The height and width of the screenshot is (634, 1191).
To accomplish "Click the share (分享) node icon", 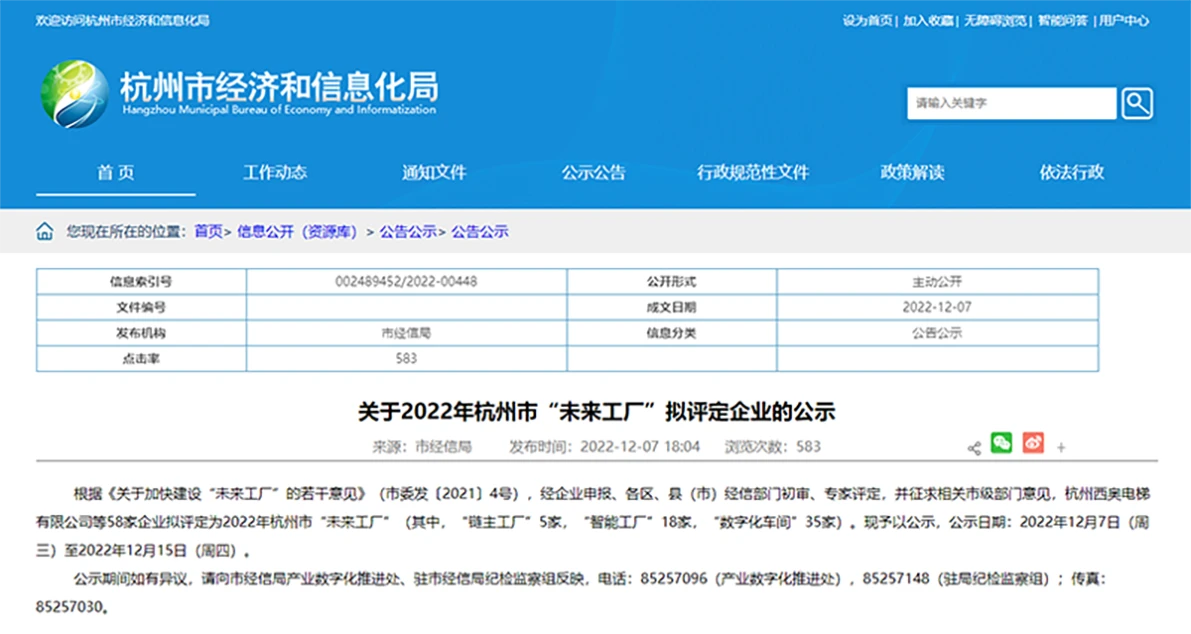I will (x=973, y=446).
